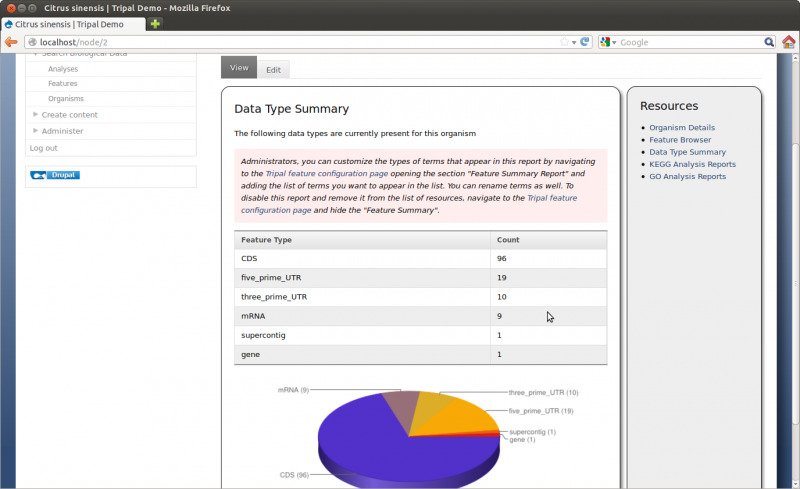The height and width of the screenshot is (489, 800).
Task: Open Feature Browser resource link
Action: pyautogui.click(x=680, y=140)
